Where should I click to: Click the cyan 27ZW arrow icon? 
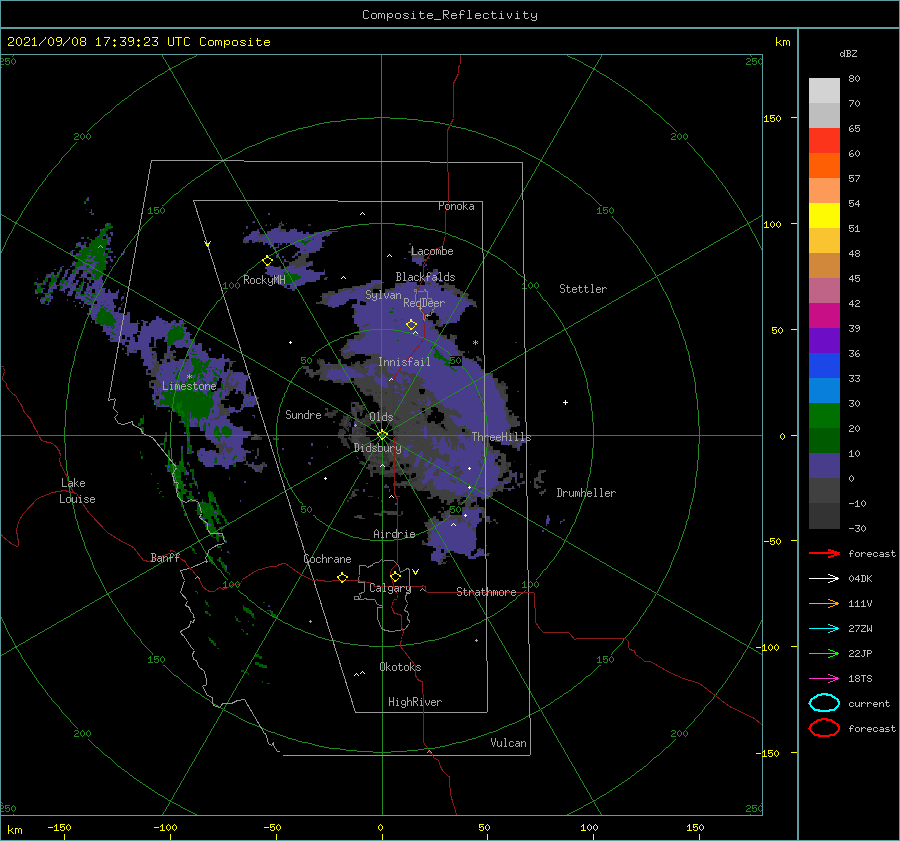click(x=824, y=629)
